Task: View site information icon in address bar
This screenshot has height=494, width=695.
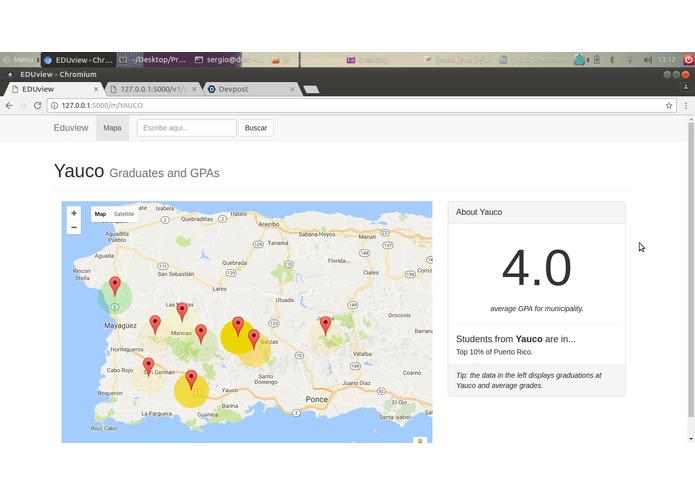Action: click(54, 105)
